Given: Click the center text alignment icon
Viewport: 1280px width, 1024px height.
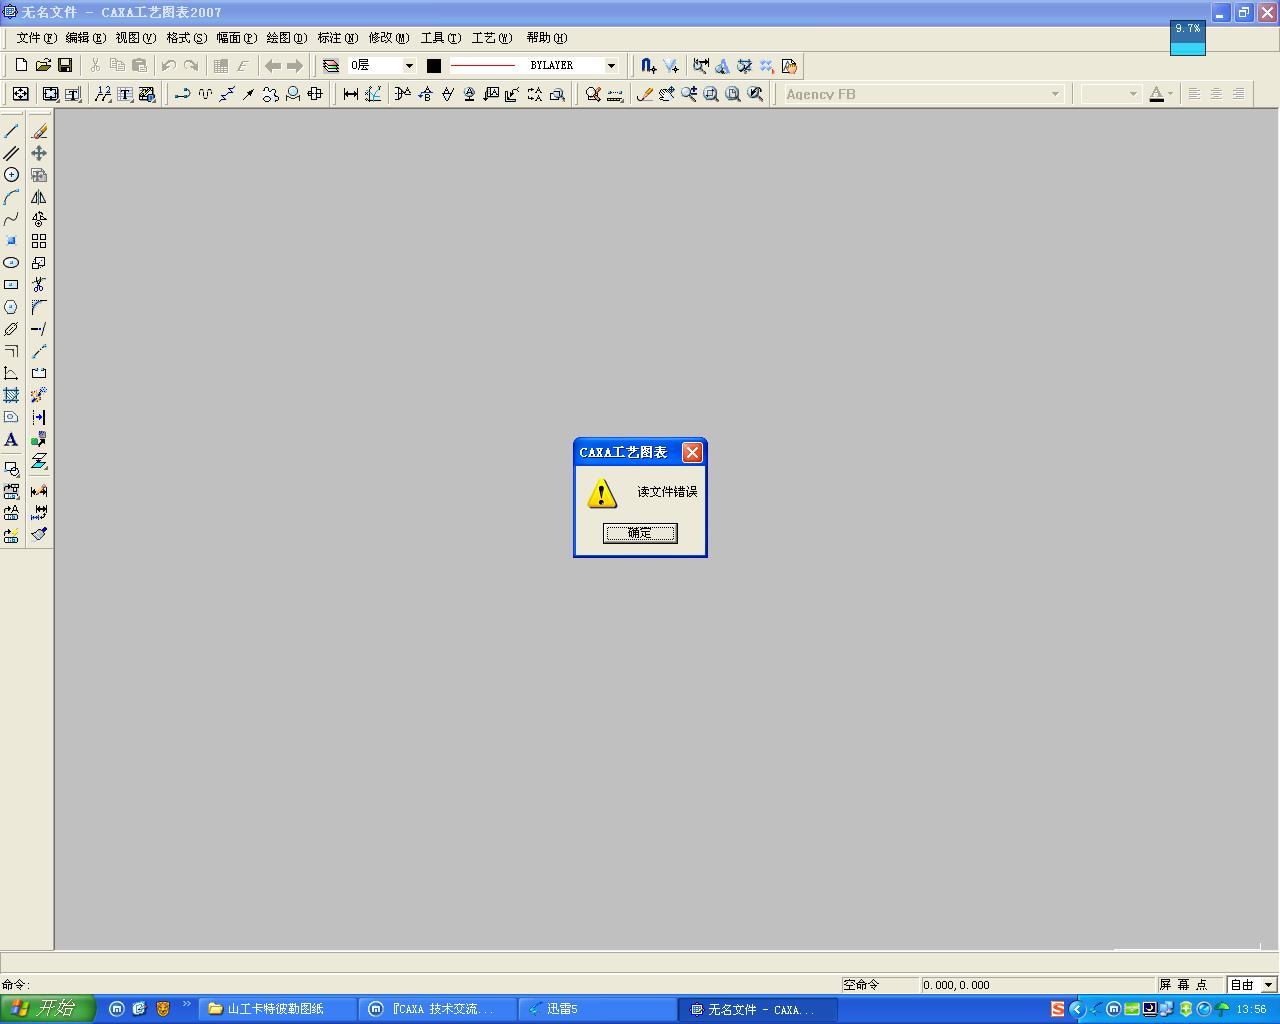Looking at the screenshot, I should click(x=1216, y=94).
